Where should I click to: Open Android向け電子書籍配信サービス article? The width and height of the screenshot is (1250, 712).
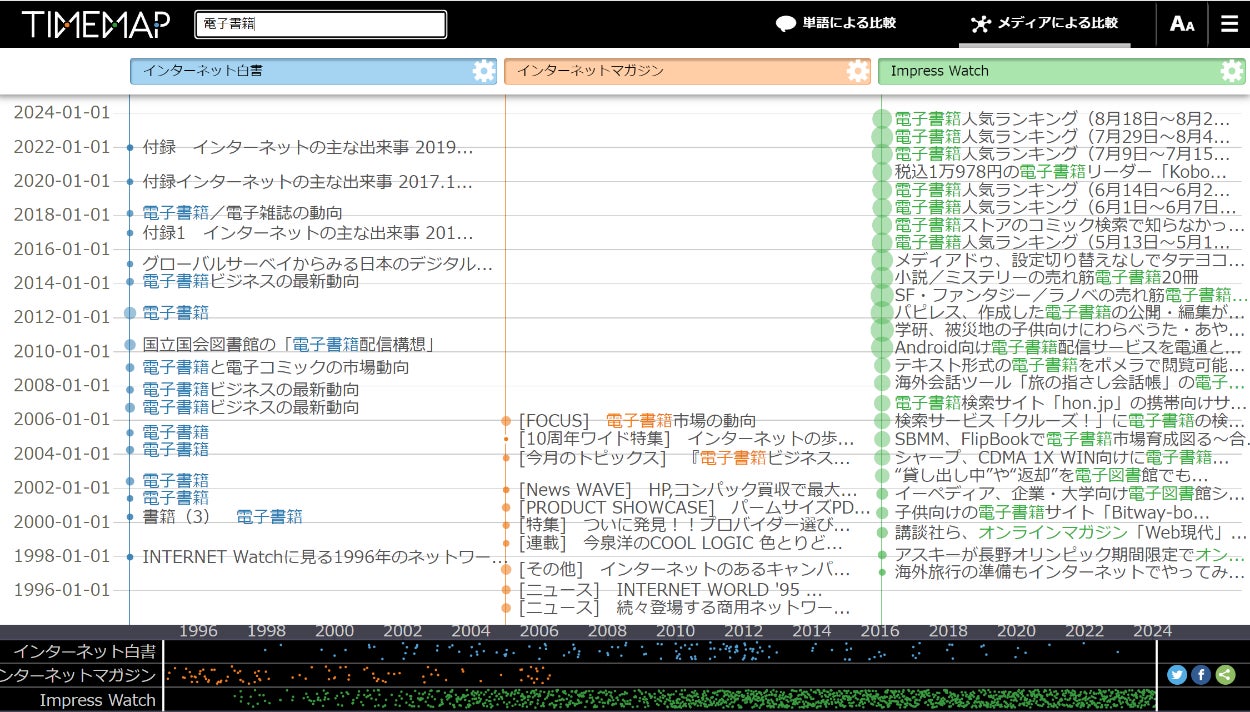coord(1068,347)
